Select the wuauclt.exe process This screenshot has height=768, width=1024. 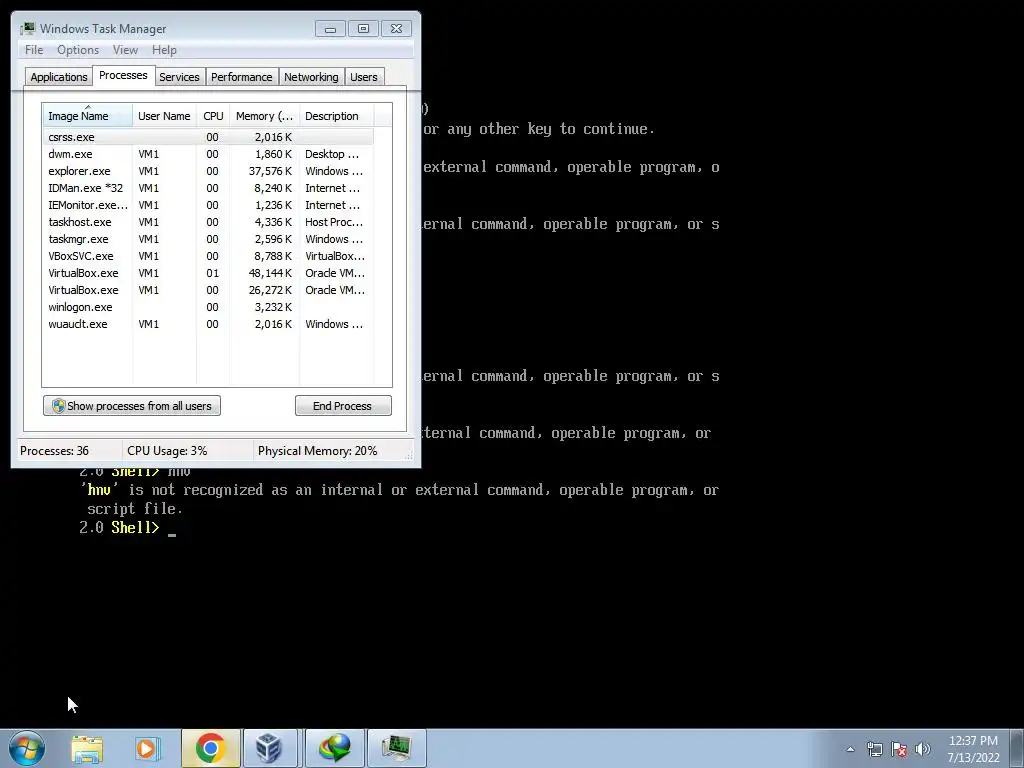(208, 324)
